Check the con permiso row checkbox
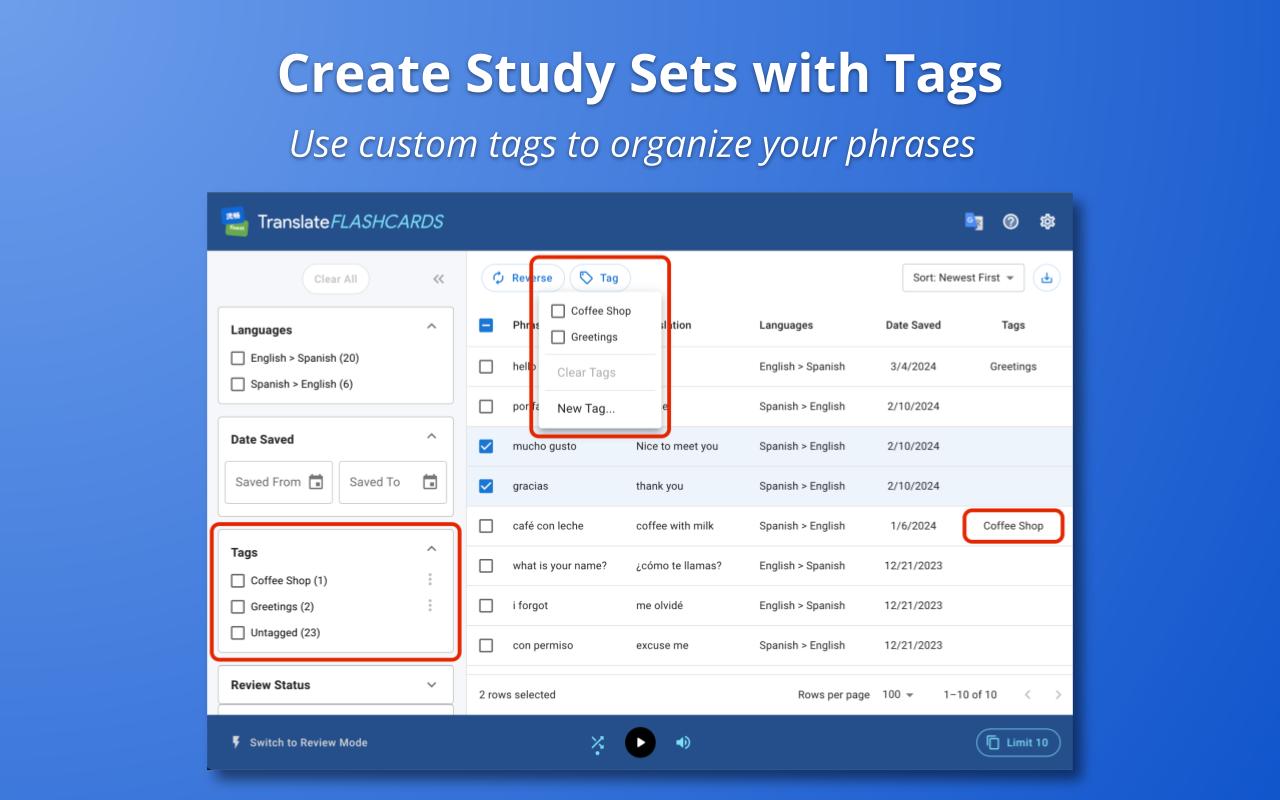1280x800 pixels. [x=486, y=646]
